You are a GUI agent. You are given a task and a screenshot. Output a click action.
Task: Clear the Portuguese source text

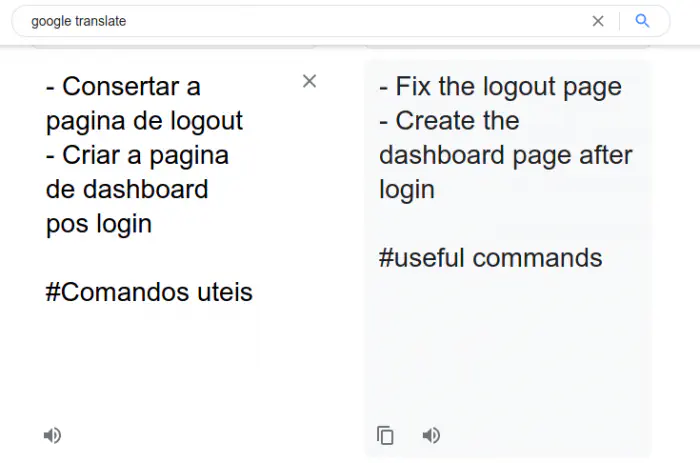309,82
